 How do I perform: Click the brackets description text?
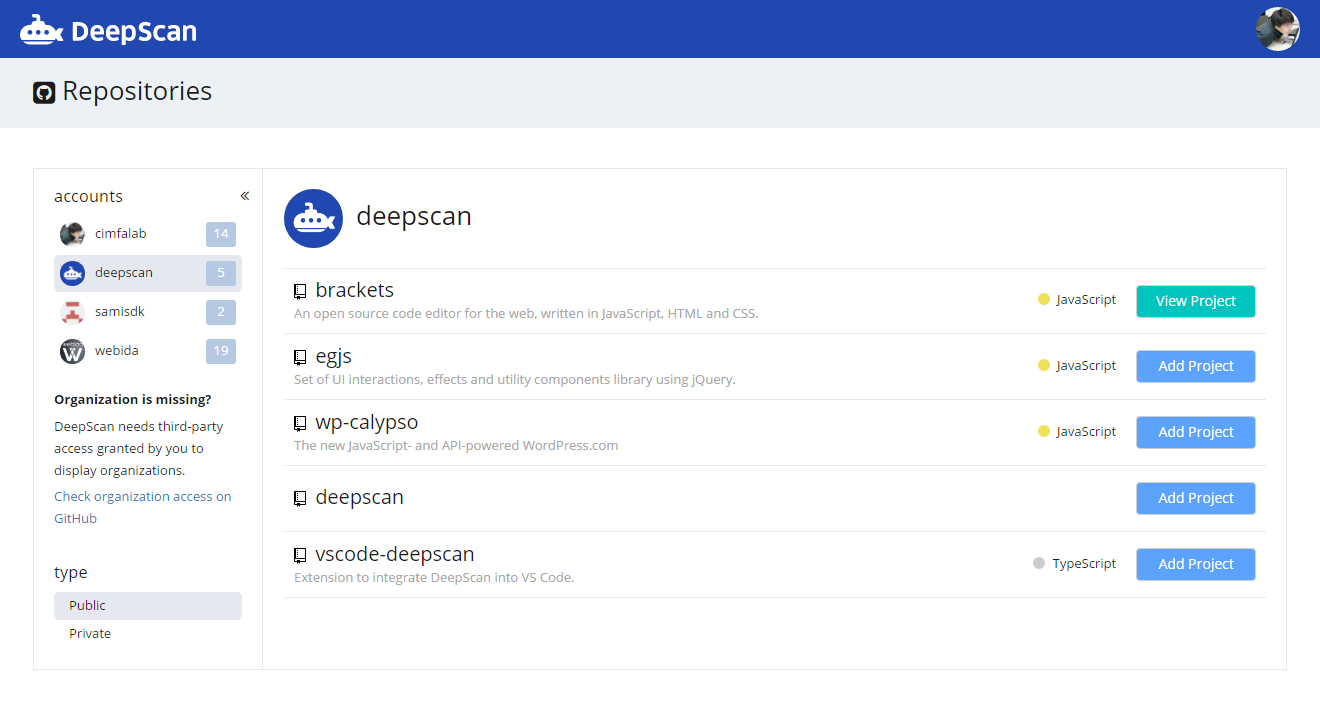tap(526, 313)
